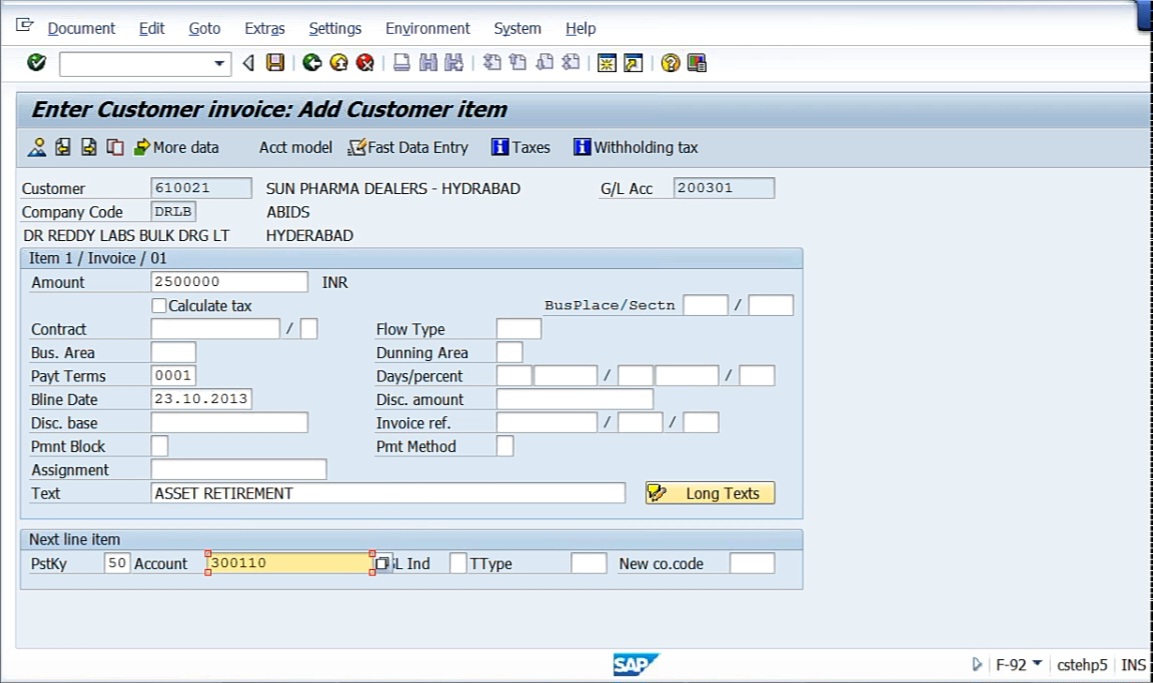Go to the next page icon

(x=545, y=63)
